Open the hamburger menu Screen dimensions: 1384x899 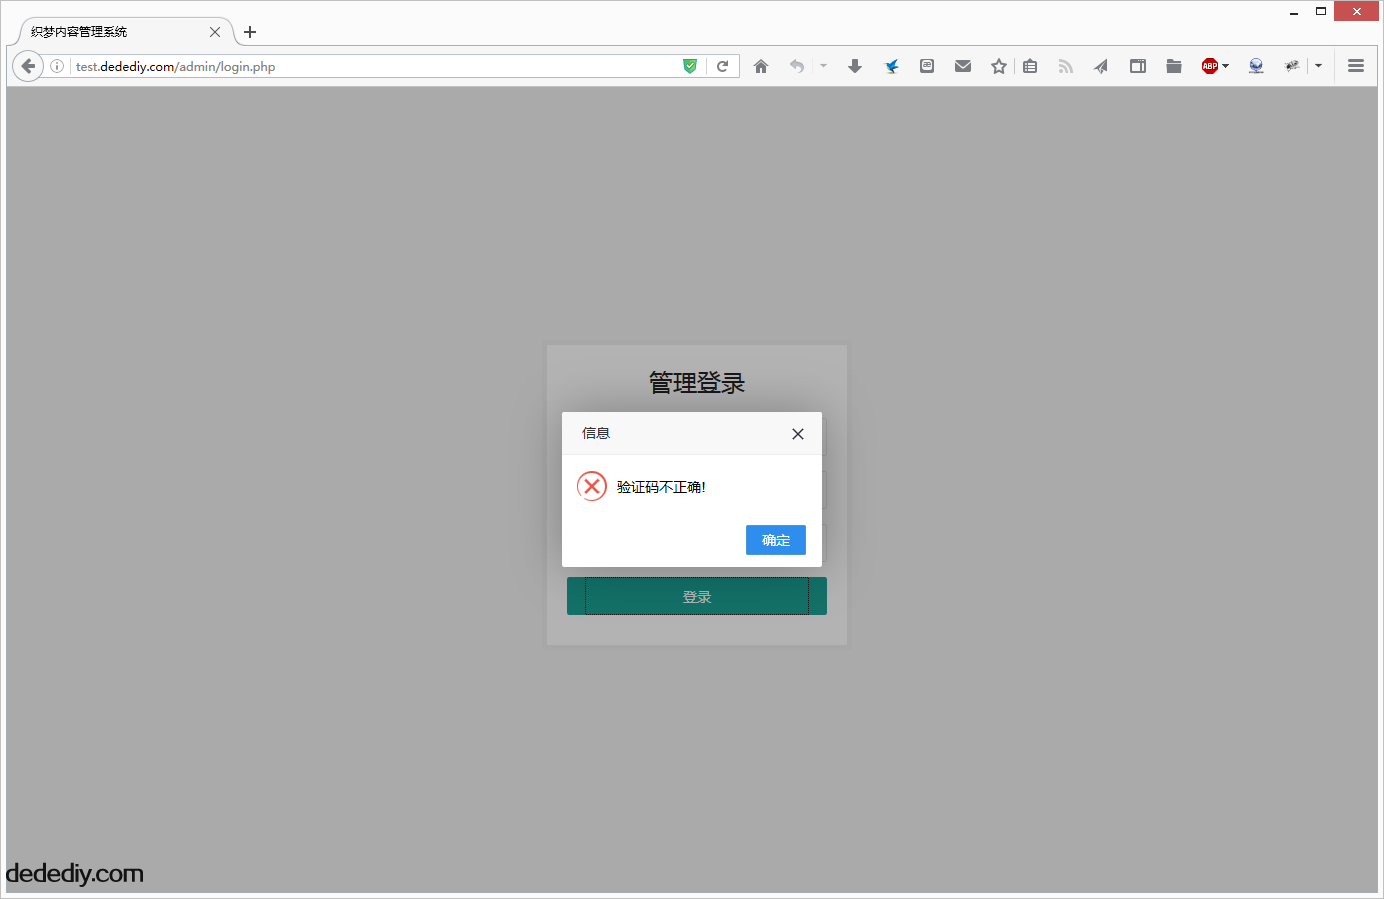(x=1356, y=66)
